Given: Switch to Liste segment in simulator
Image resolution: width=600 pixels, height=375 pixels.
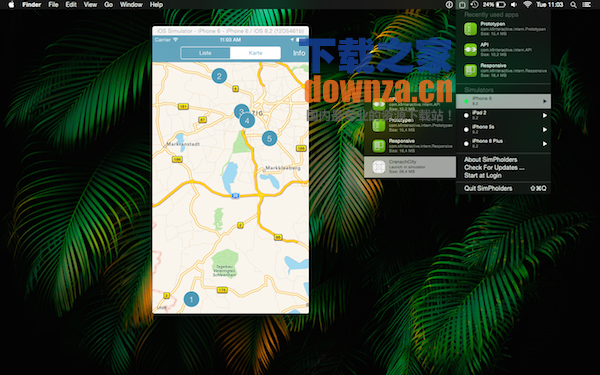Looking at the screenshot, I should pyautogui.click(x=205, y=53).
